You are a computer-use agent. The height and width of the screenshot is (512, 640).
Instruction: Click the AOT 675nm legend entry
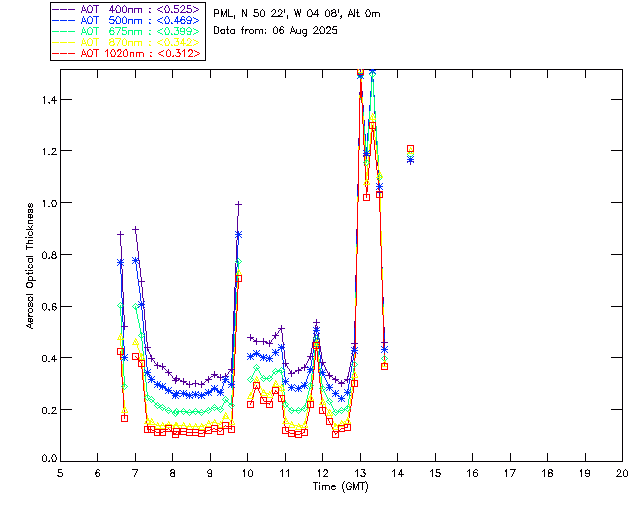[127, 31]
